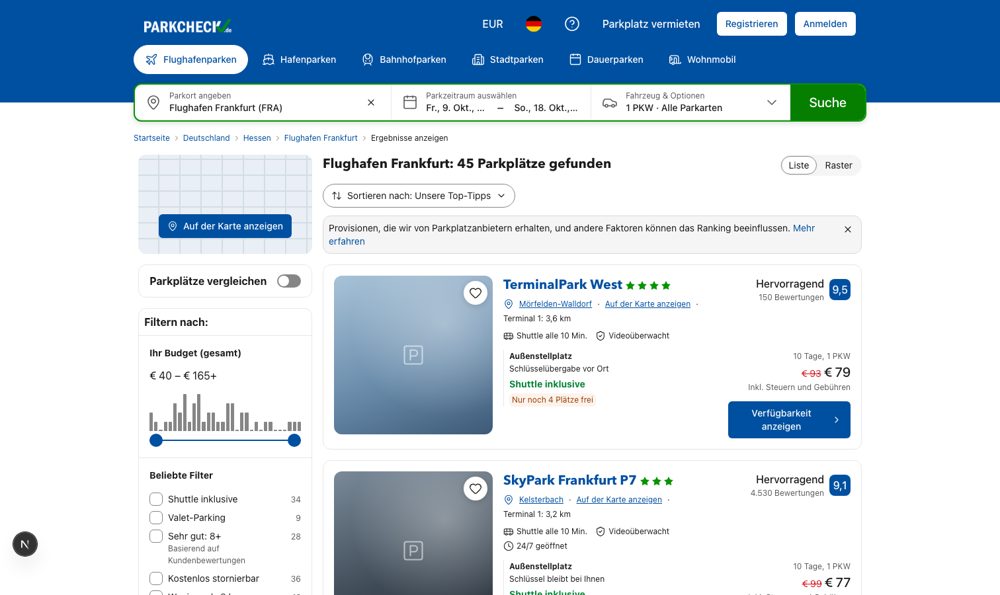Enable the Sehr gut: 8+ filter

(x=156, y=536)
